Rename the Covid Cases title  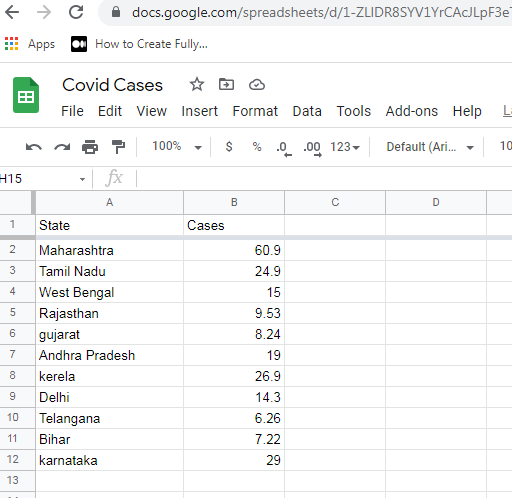tap(112, 85)
